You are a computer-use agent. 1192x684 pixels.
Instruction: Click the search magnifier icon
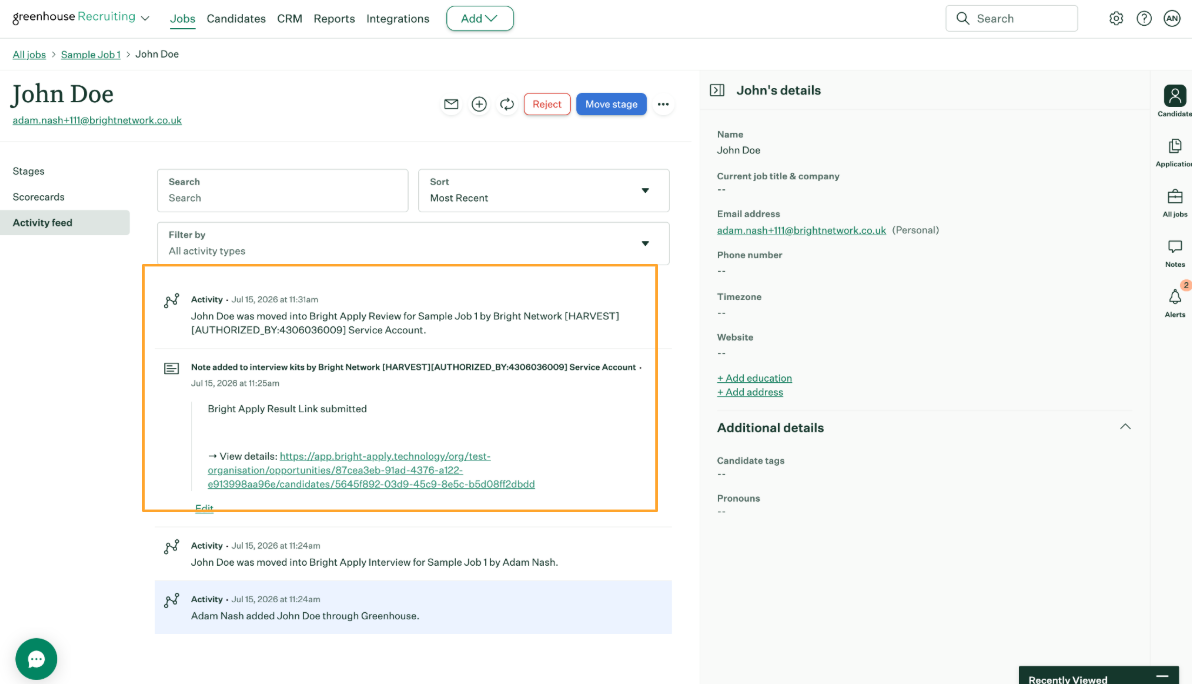962,18
